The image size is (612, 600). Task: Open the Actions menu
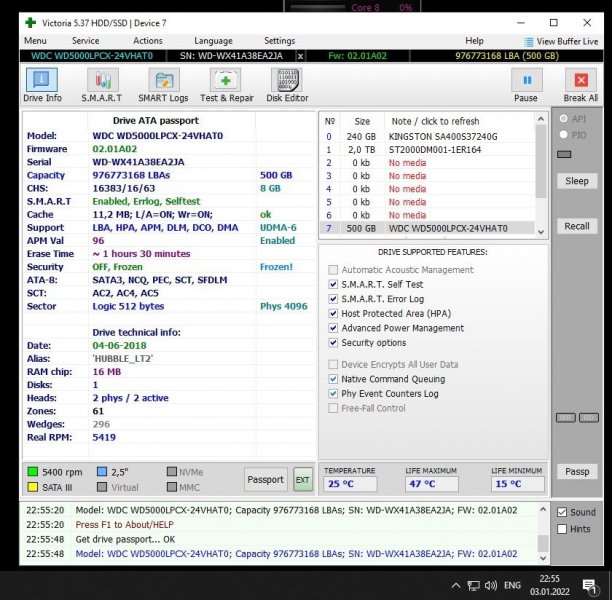coord(146,41)
